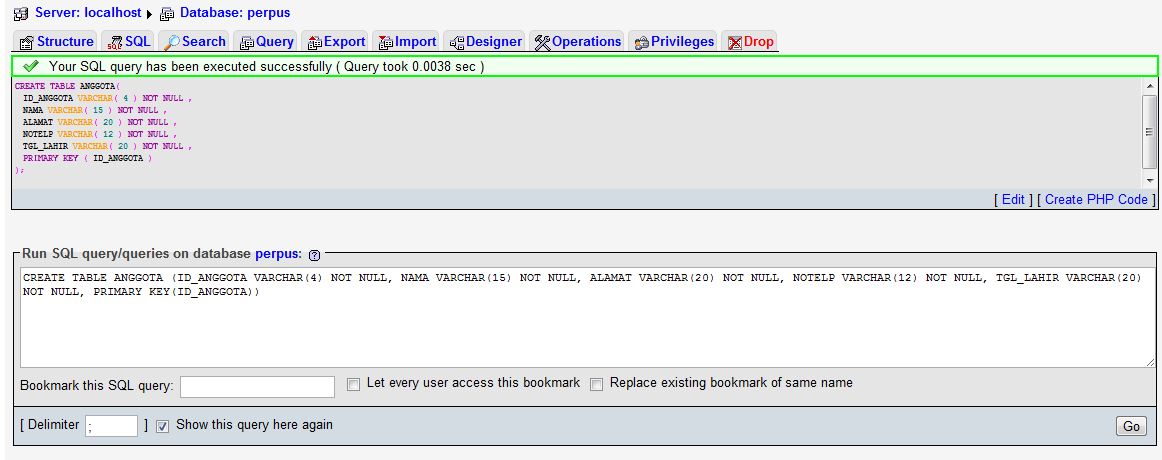Follow the Database: perpus breadcrumb link
Image resolution: width=1162 pixels, height=460 pixels.
pyautogui.click(x=235, y=13)
